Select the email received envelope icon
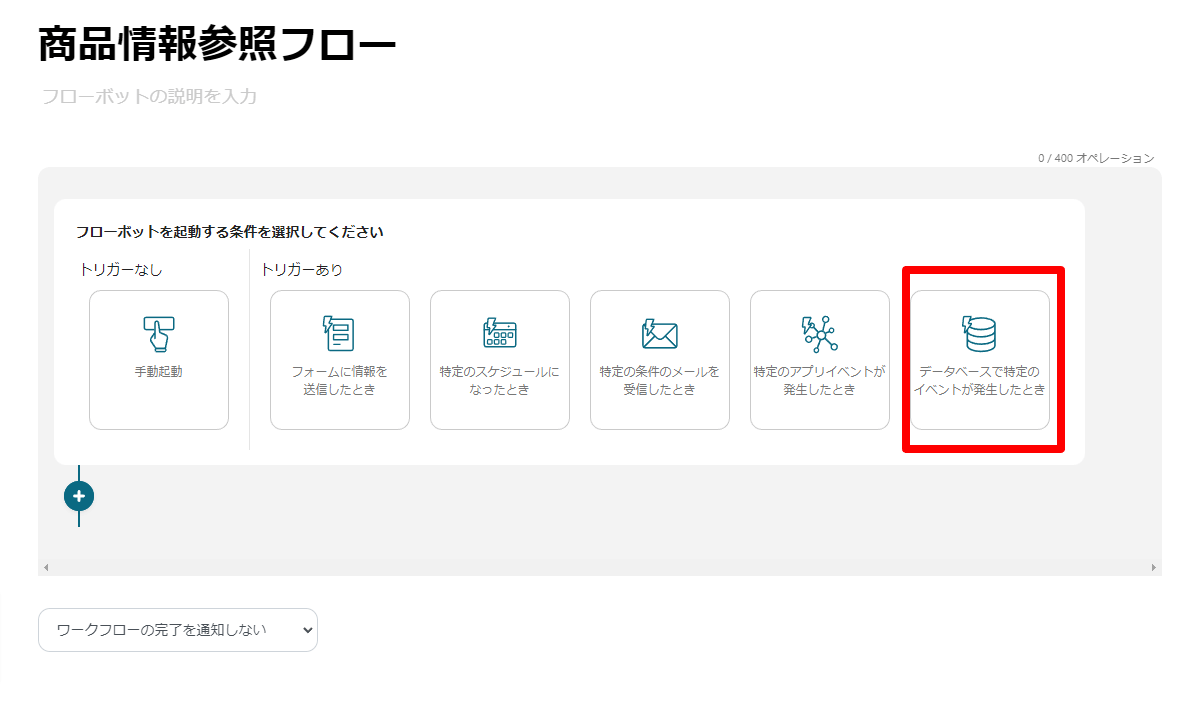The height and width of the screenshot is (701, 1201). [x=659, y=334]
